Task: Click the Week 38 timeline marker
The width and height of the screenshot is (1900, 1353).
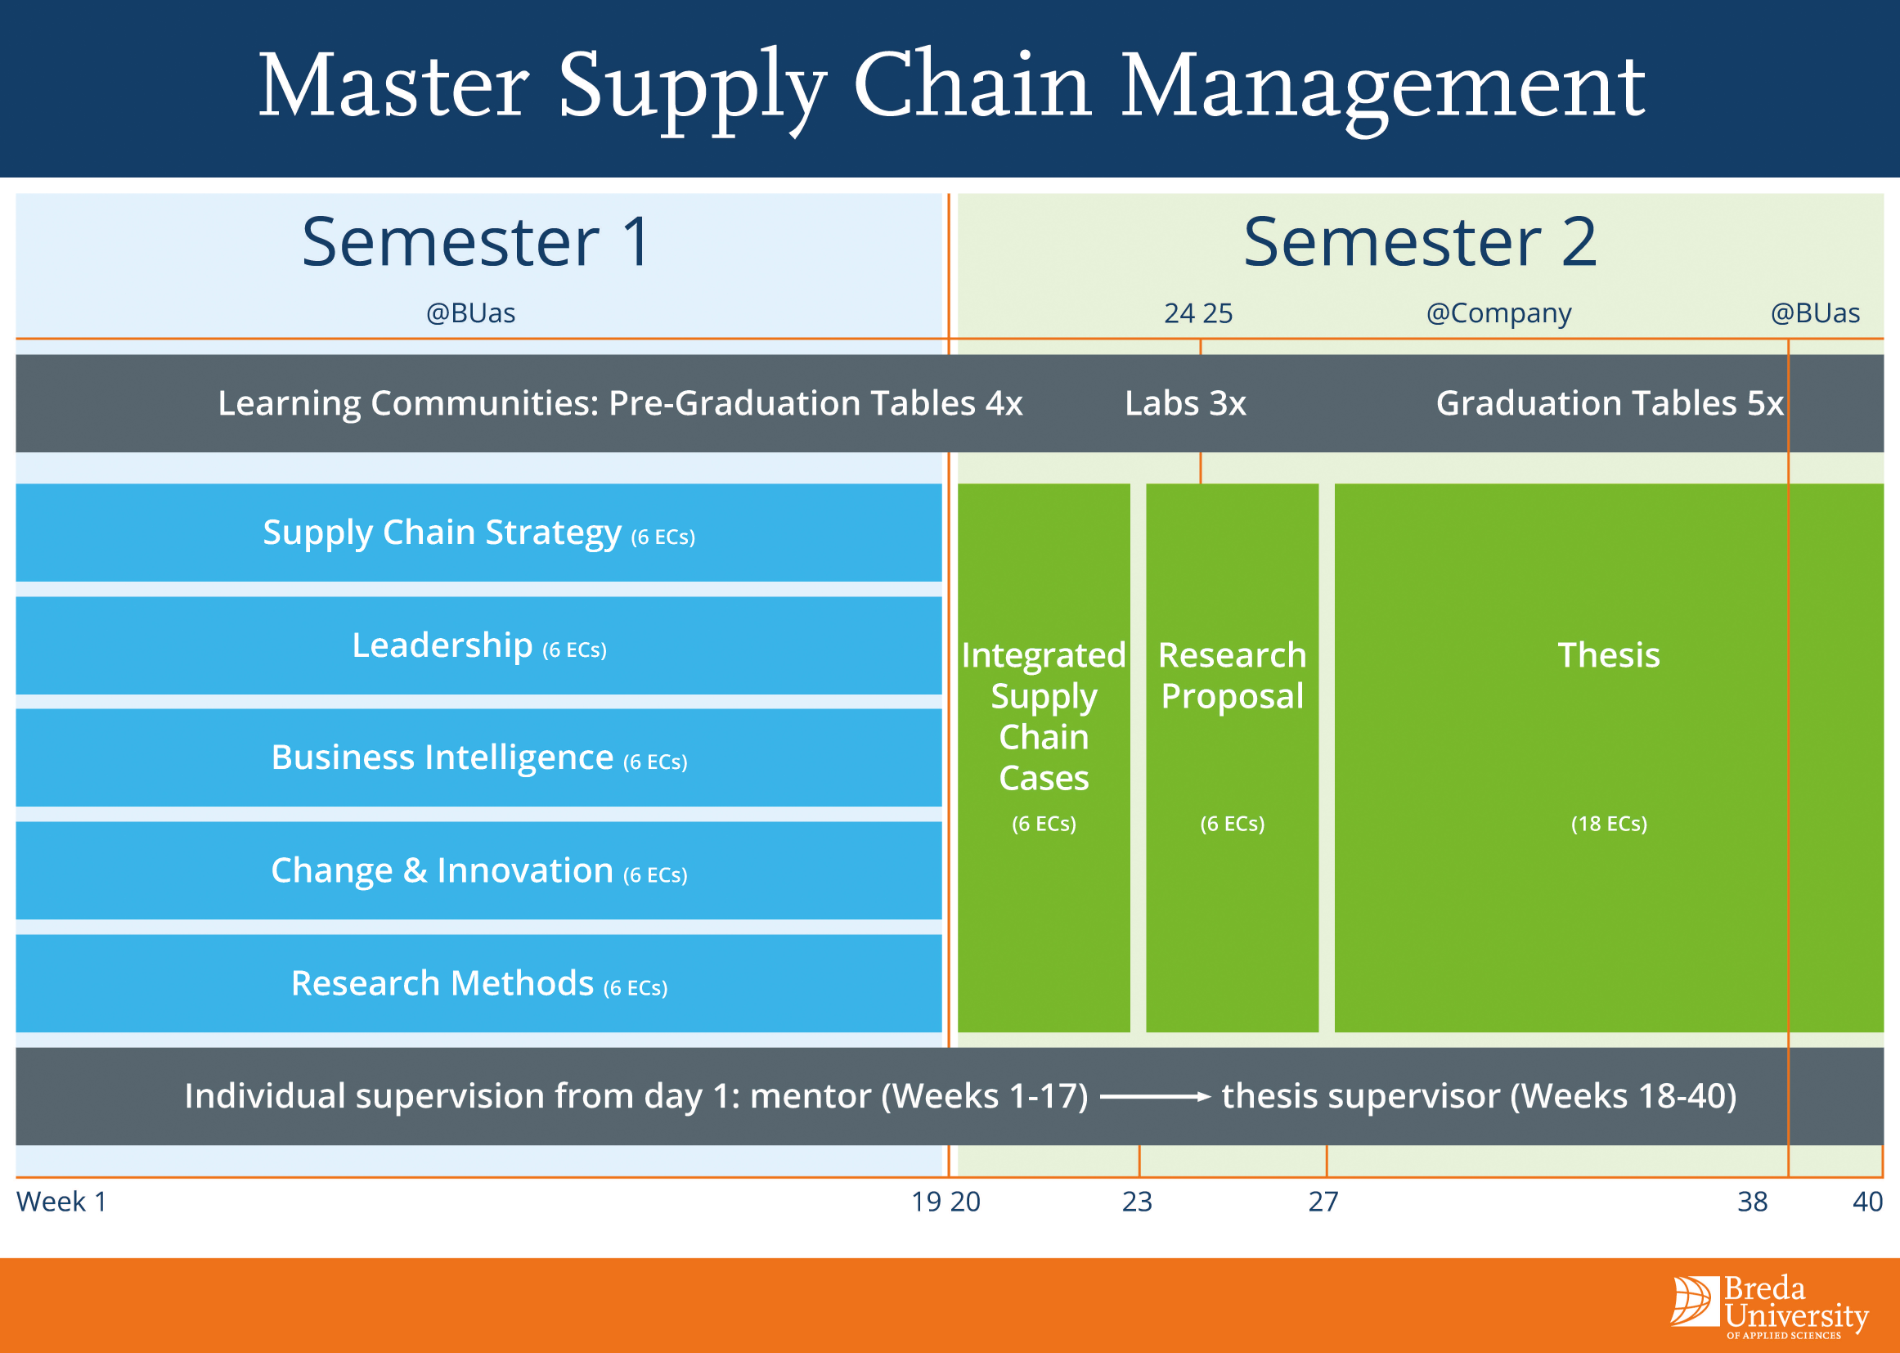Action: pyautogui.click(x=1752, y=1201)
